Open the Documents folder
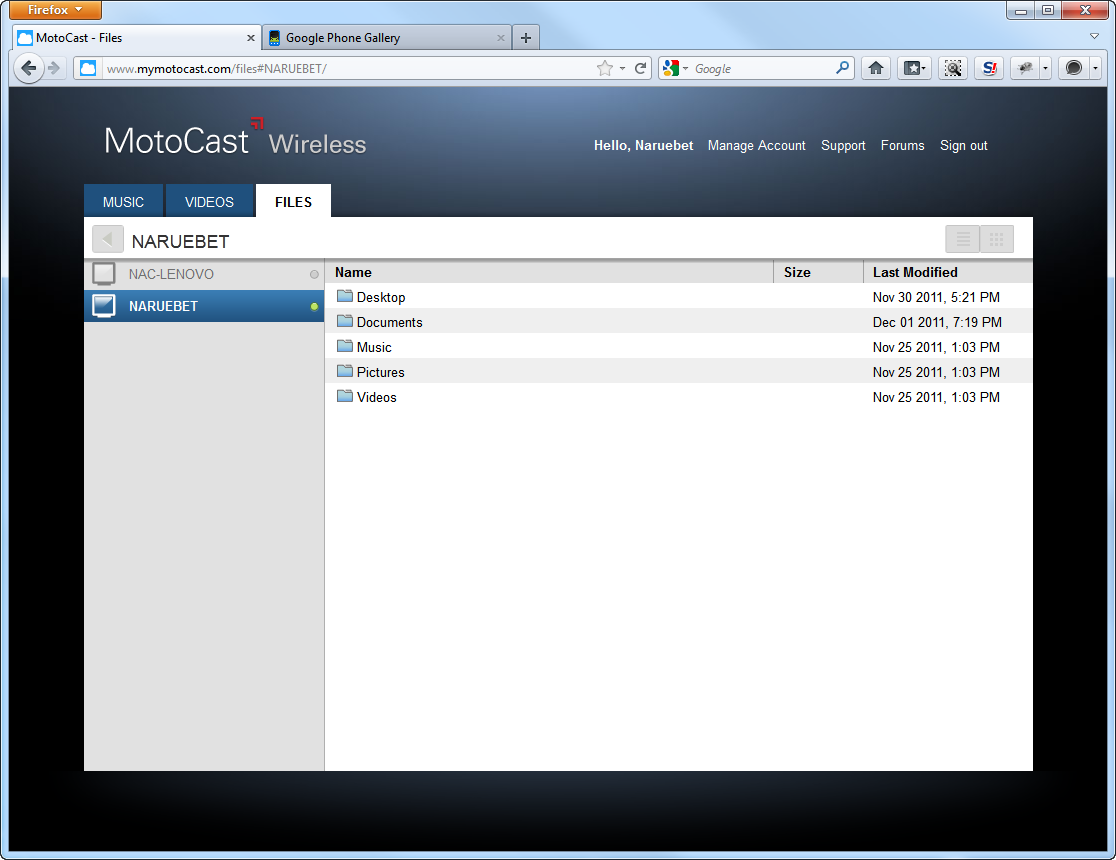The width and height of the screenshot is (1116, 860). [389, 322]
